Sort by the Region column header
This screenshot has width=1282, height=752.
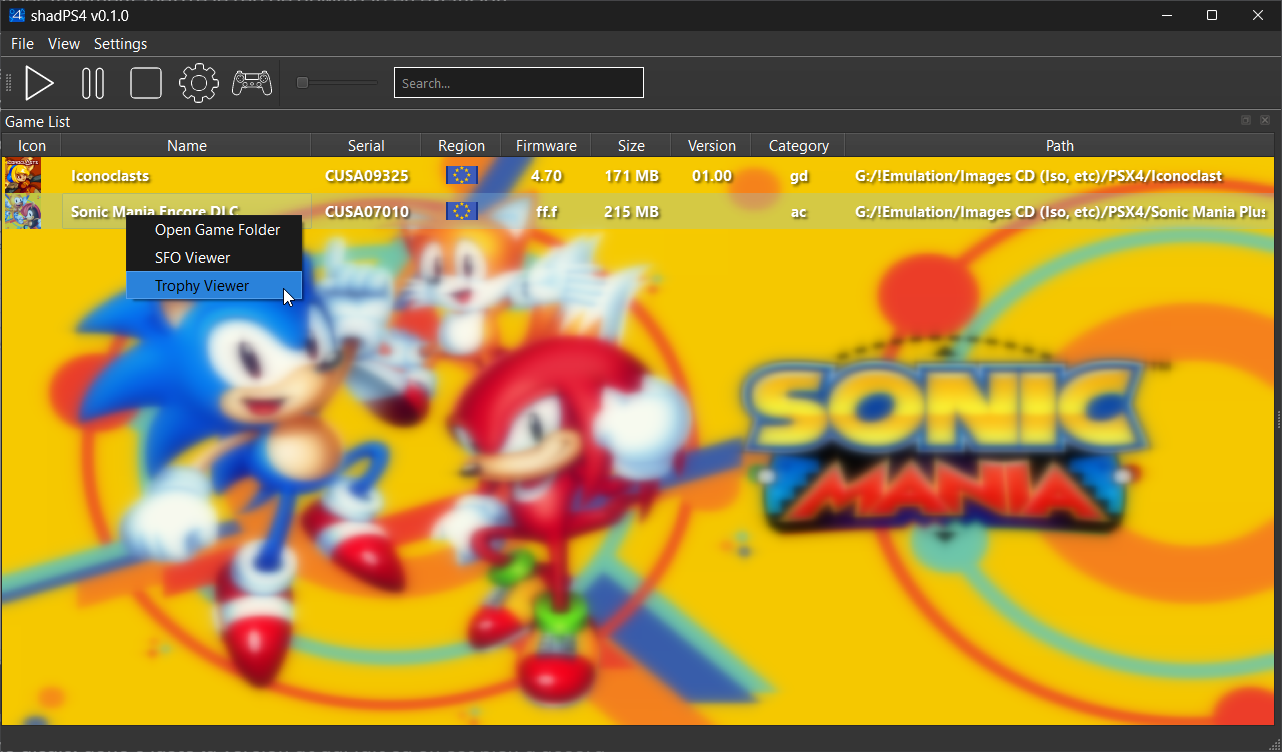[x=461, y=146]
